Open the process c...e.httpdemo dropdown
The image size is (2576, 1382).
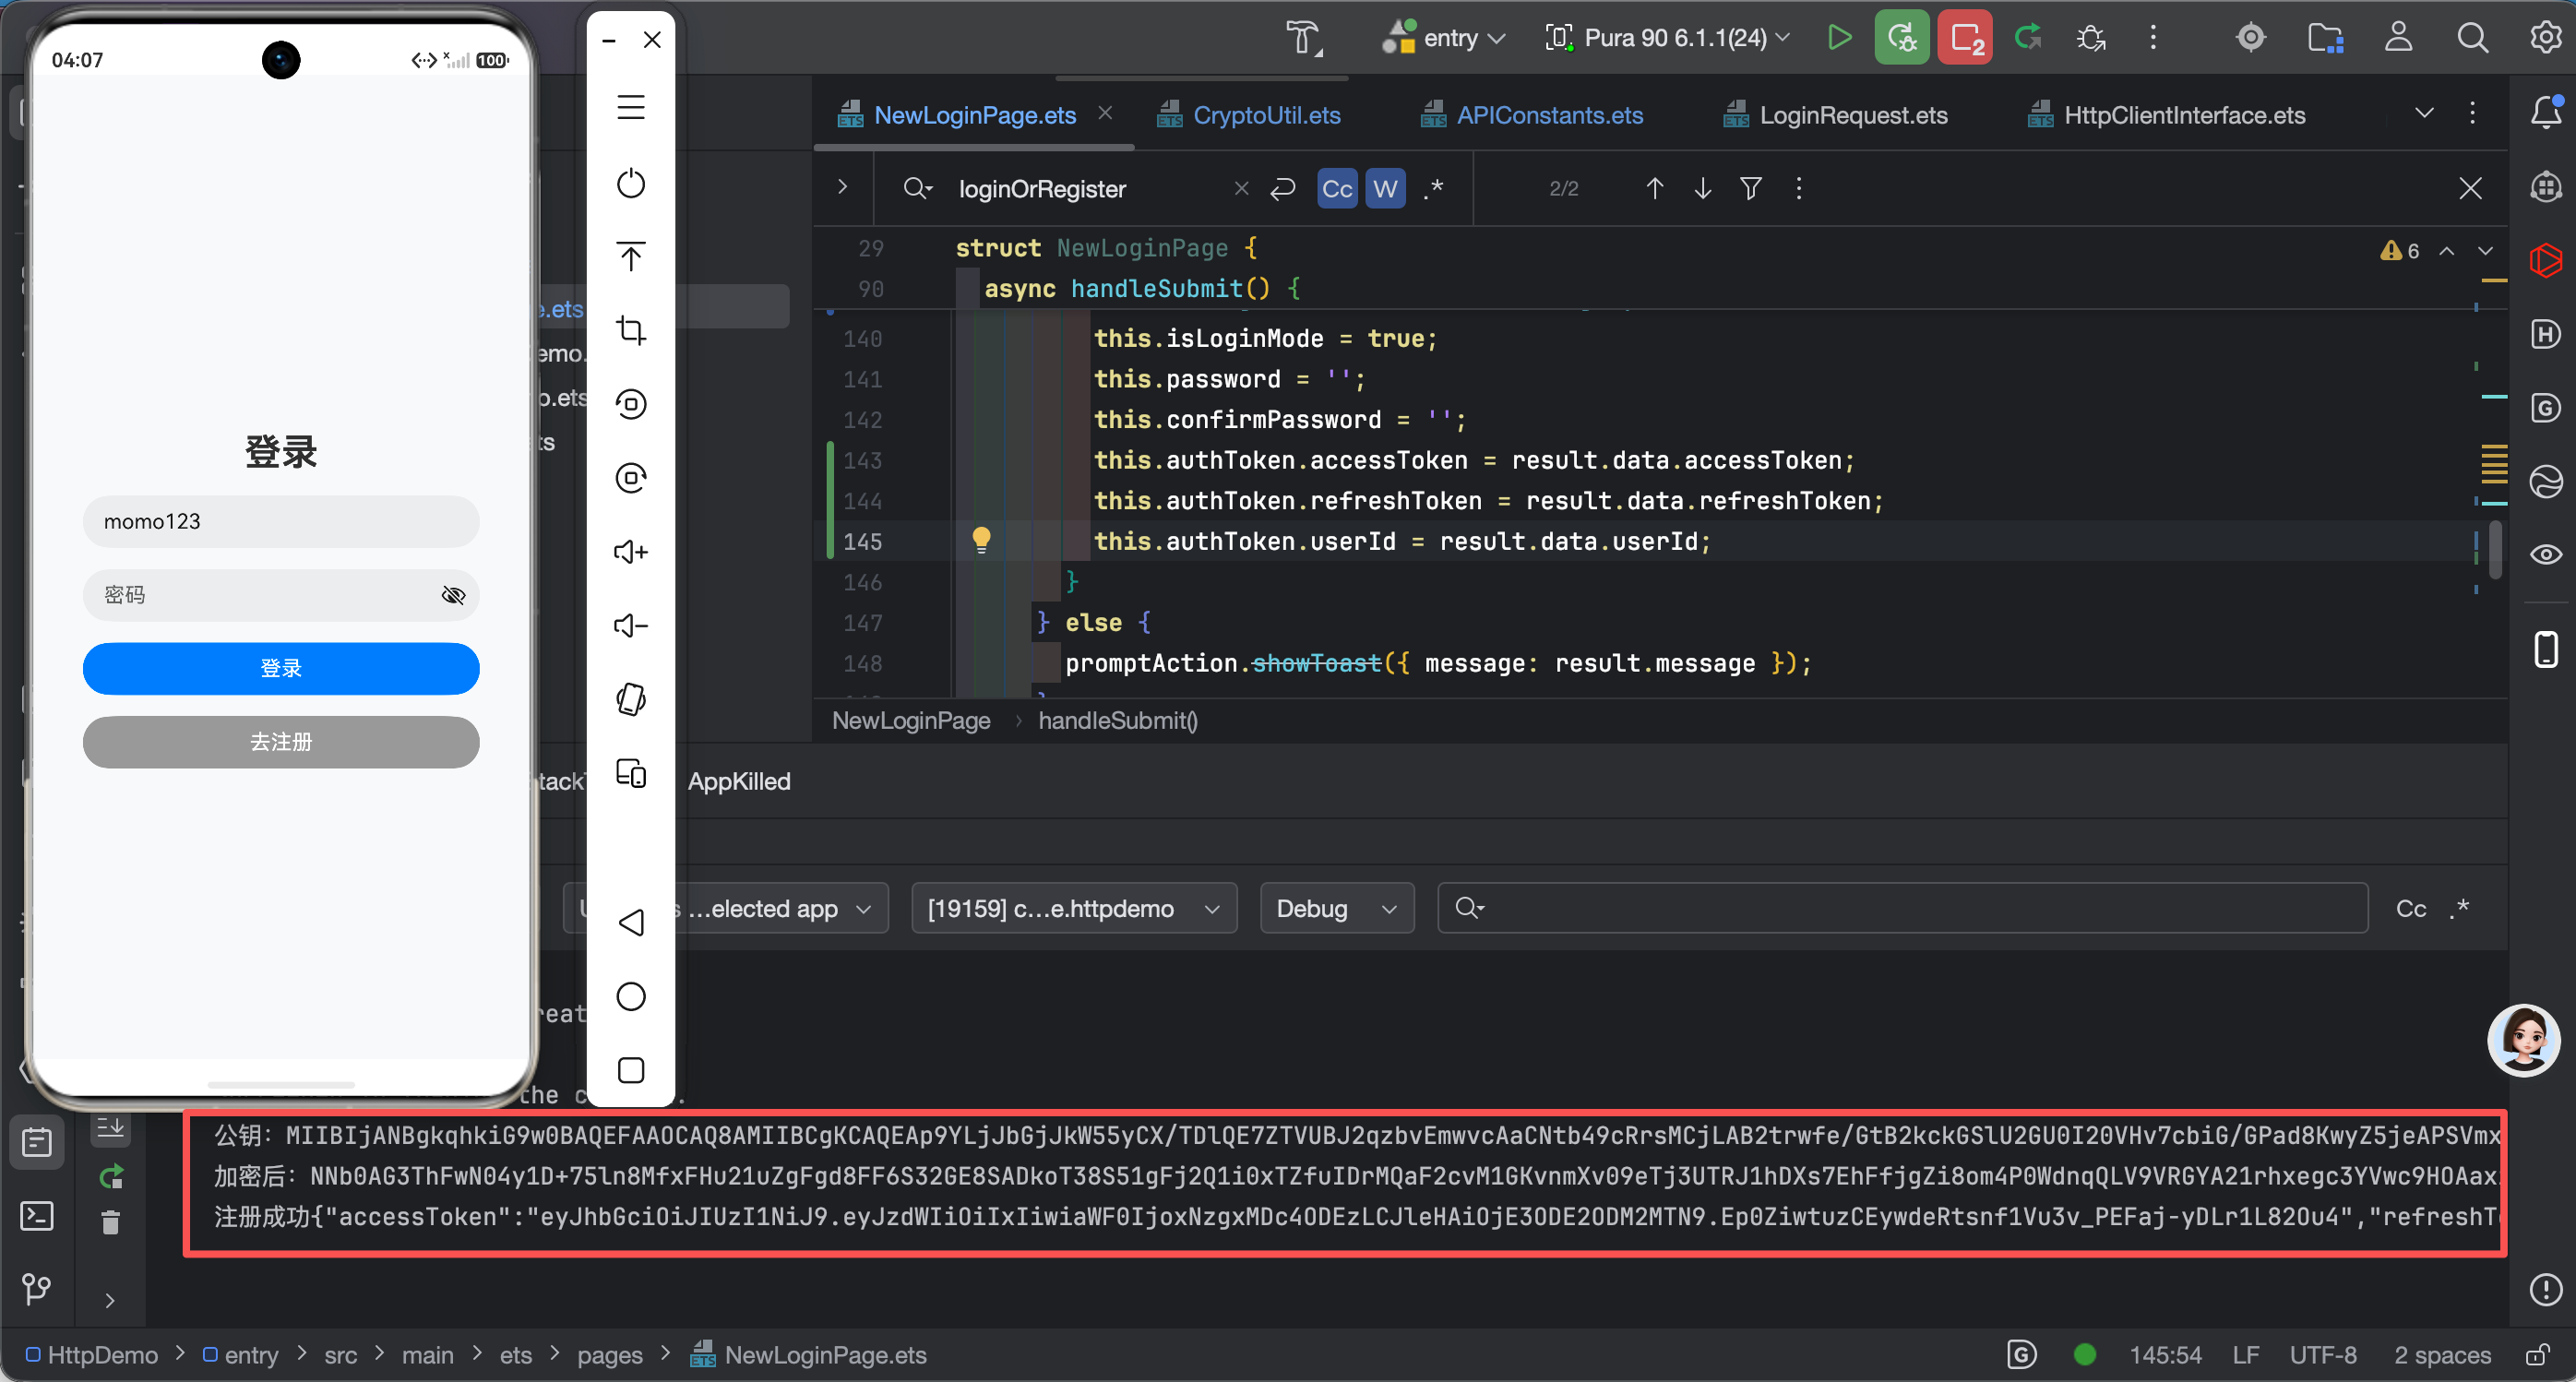1074,908
